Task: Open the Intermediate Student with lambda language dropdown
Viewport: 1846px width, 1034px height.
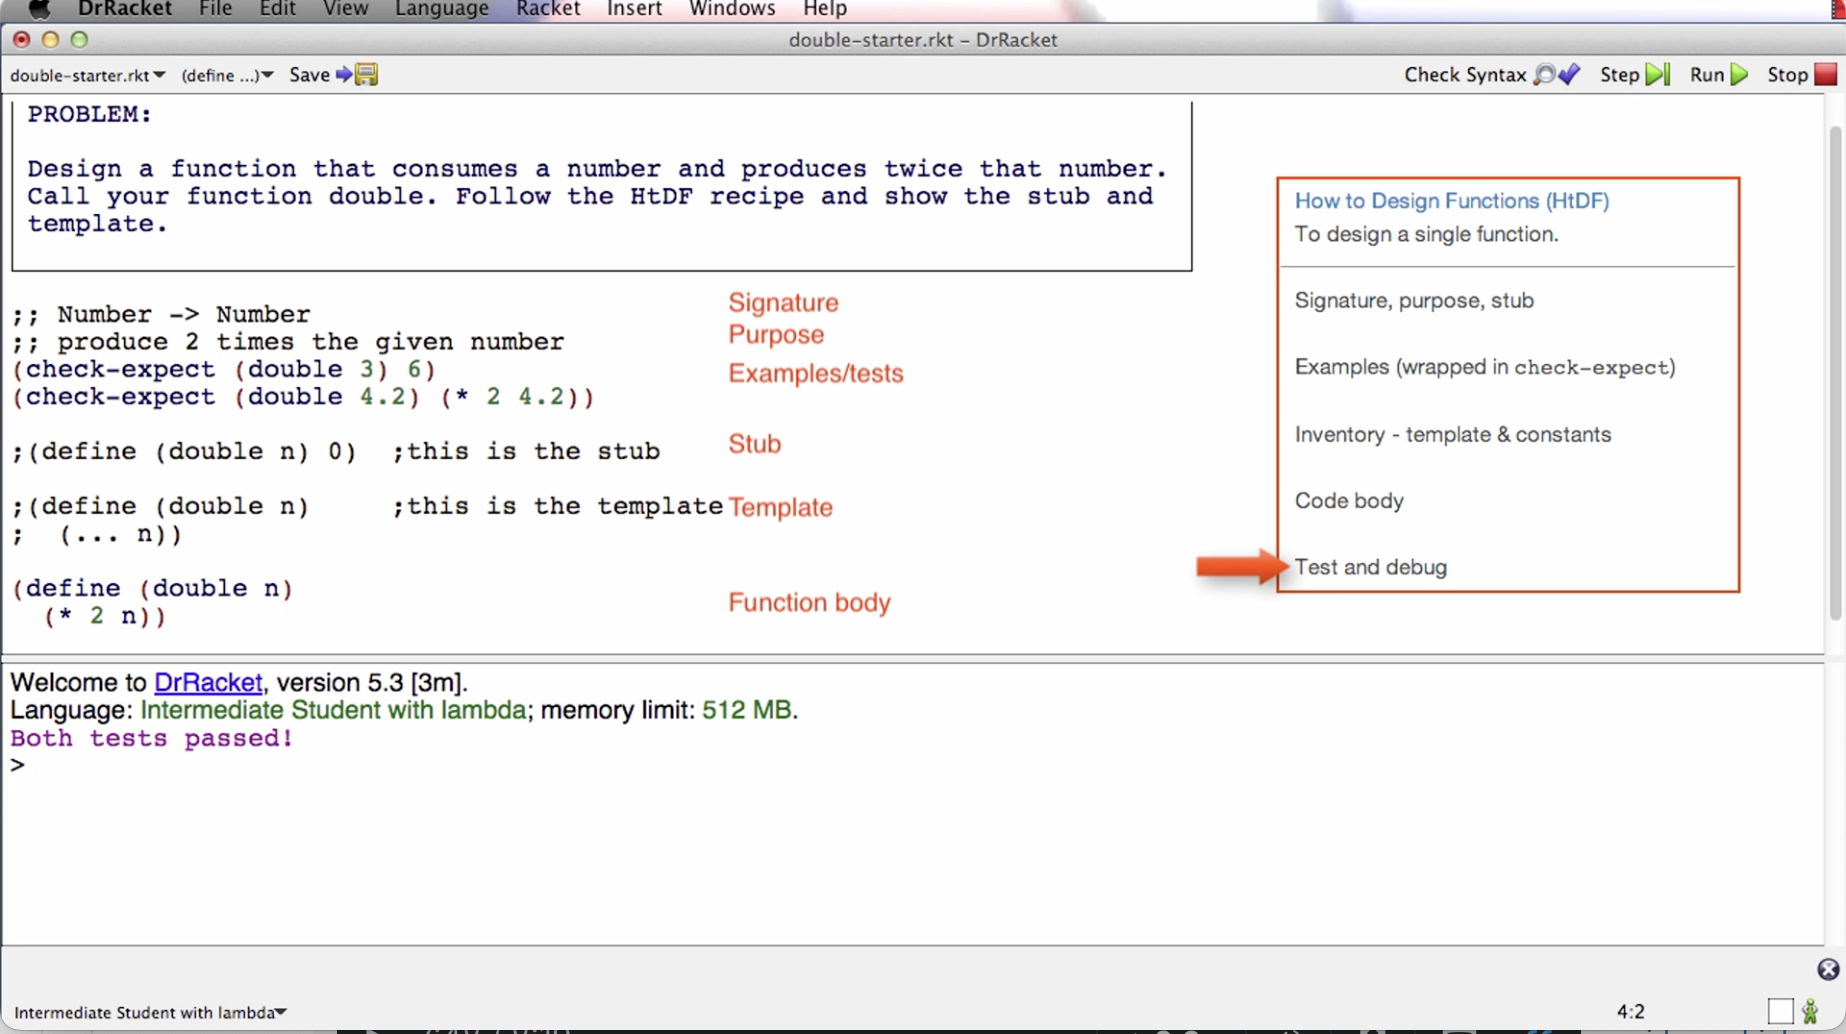Action: click(x=150, y=1012)
